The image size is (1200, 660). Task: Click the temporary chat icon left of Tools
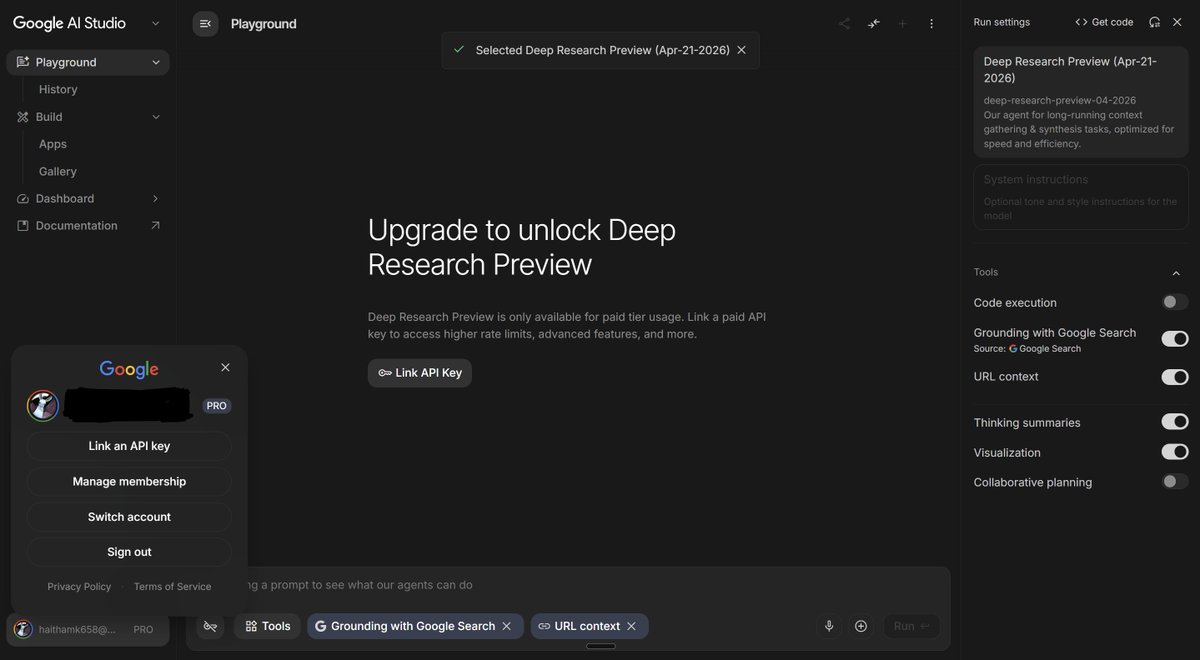210,626
